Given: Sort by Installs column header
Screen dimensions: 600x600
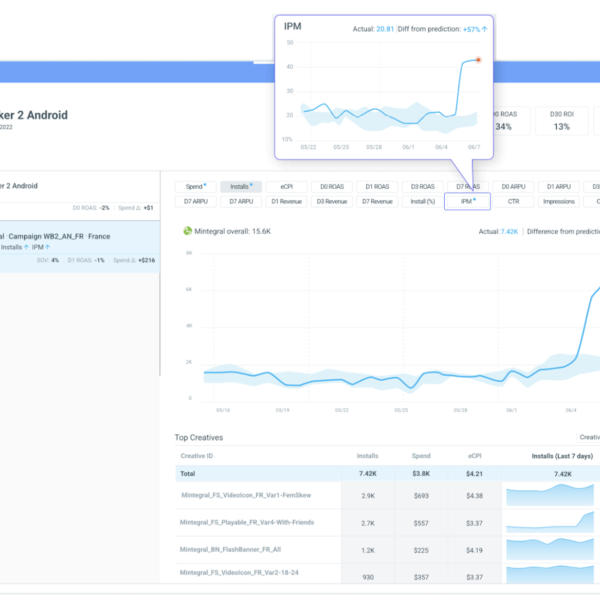Looking at the screenshot, I should [367, 456].
